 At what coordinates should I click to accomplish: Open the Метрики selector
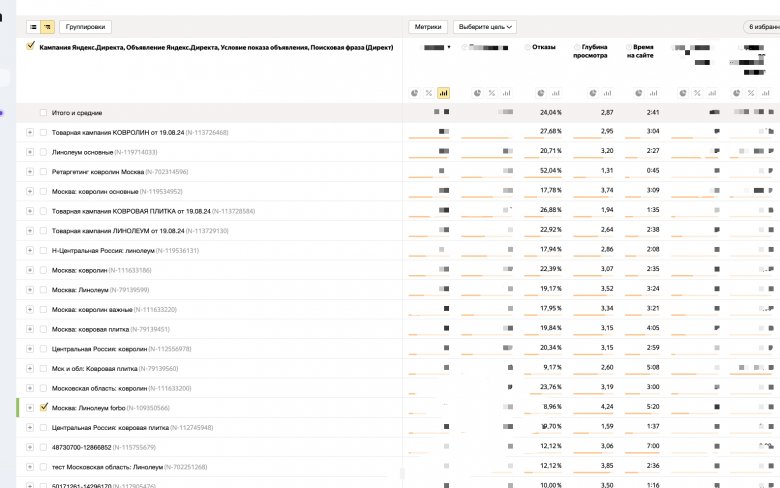(428, 27)
